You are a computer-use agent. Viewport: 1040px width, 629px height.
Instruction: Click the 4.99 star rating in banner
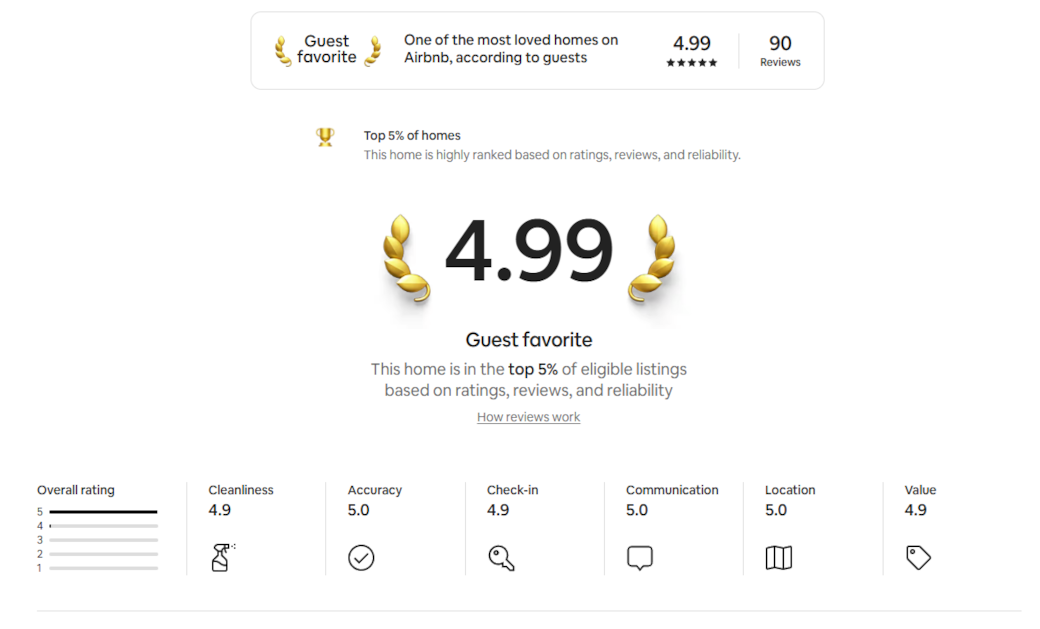pyautogui.click(x=692, y=50)
